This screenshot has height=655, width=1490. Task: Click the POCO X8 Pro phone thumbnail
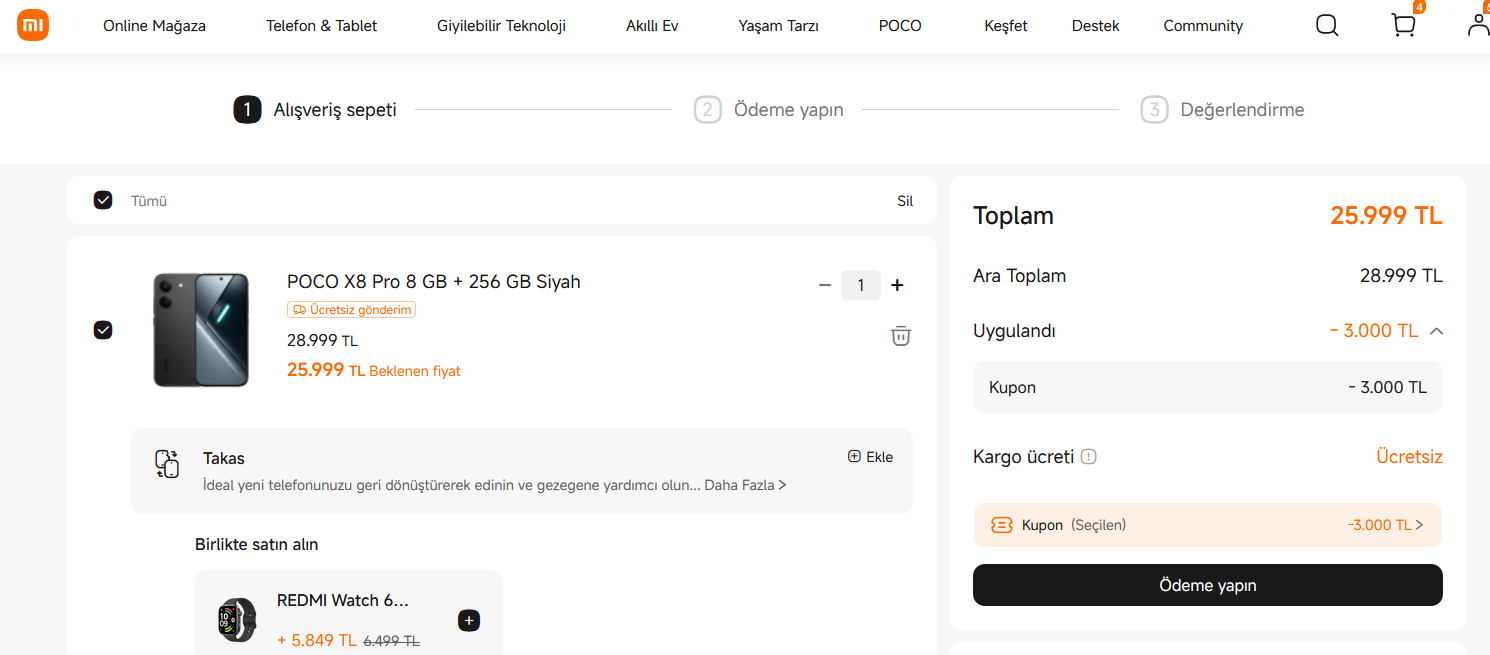[x=201, y=330]
